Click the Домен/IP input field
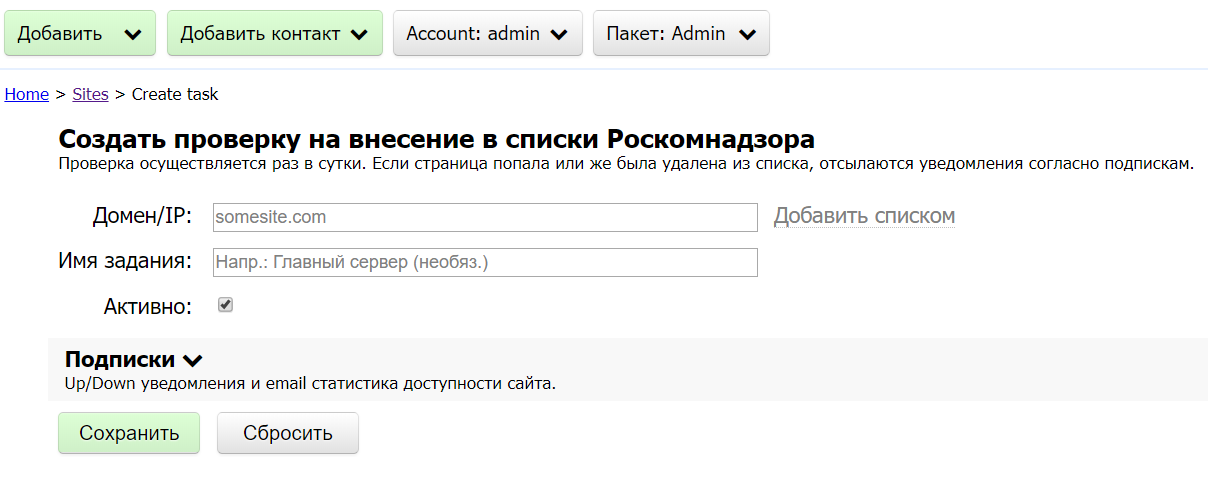Screen dimensions: 1208x480 click(x=485, y=217)
